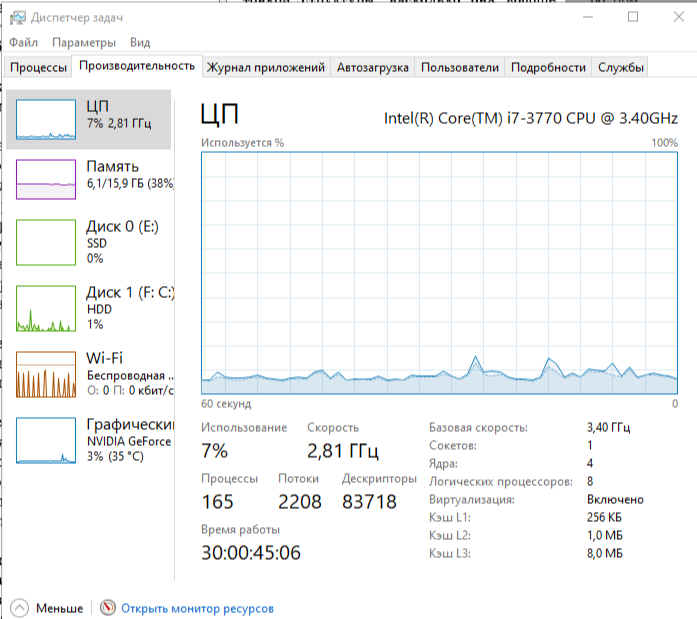Click the Диск 1 HDD 1% label
Image resolution: width=697 pixels, height=619 pixels.
click(130, 308)
